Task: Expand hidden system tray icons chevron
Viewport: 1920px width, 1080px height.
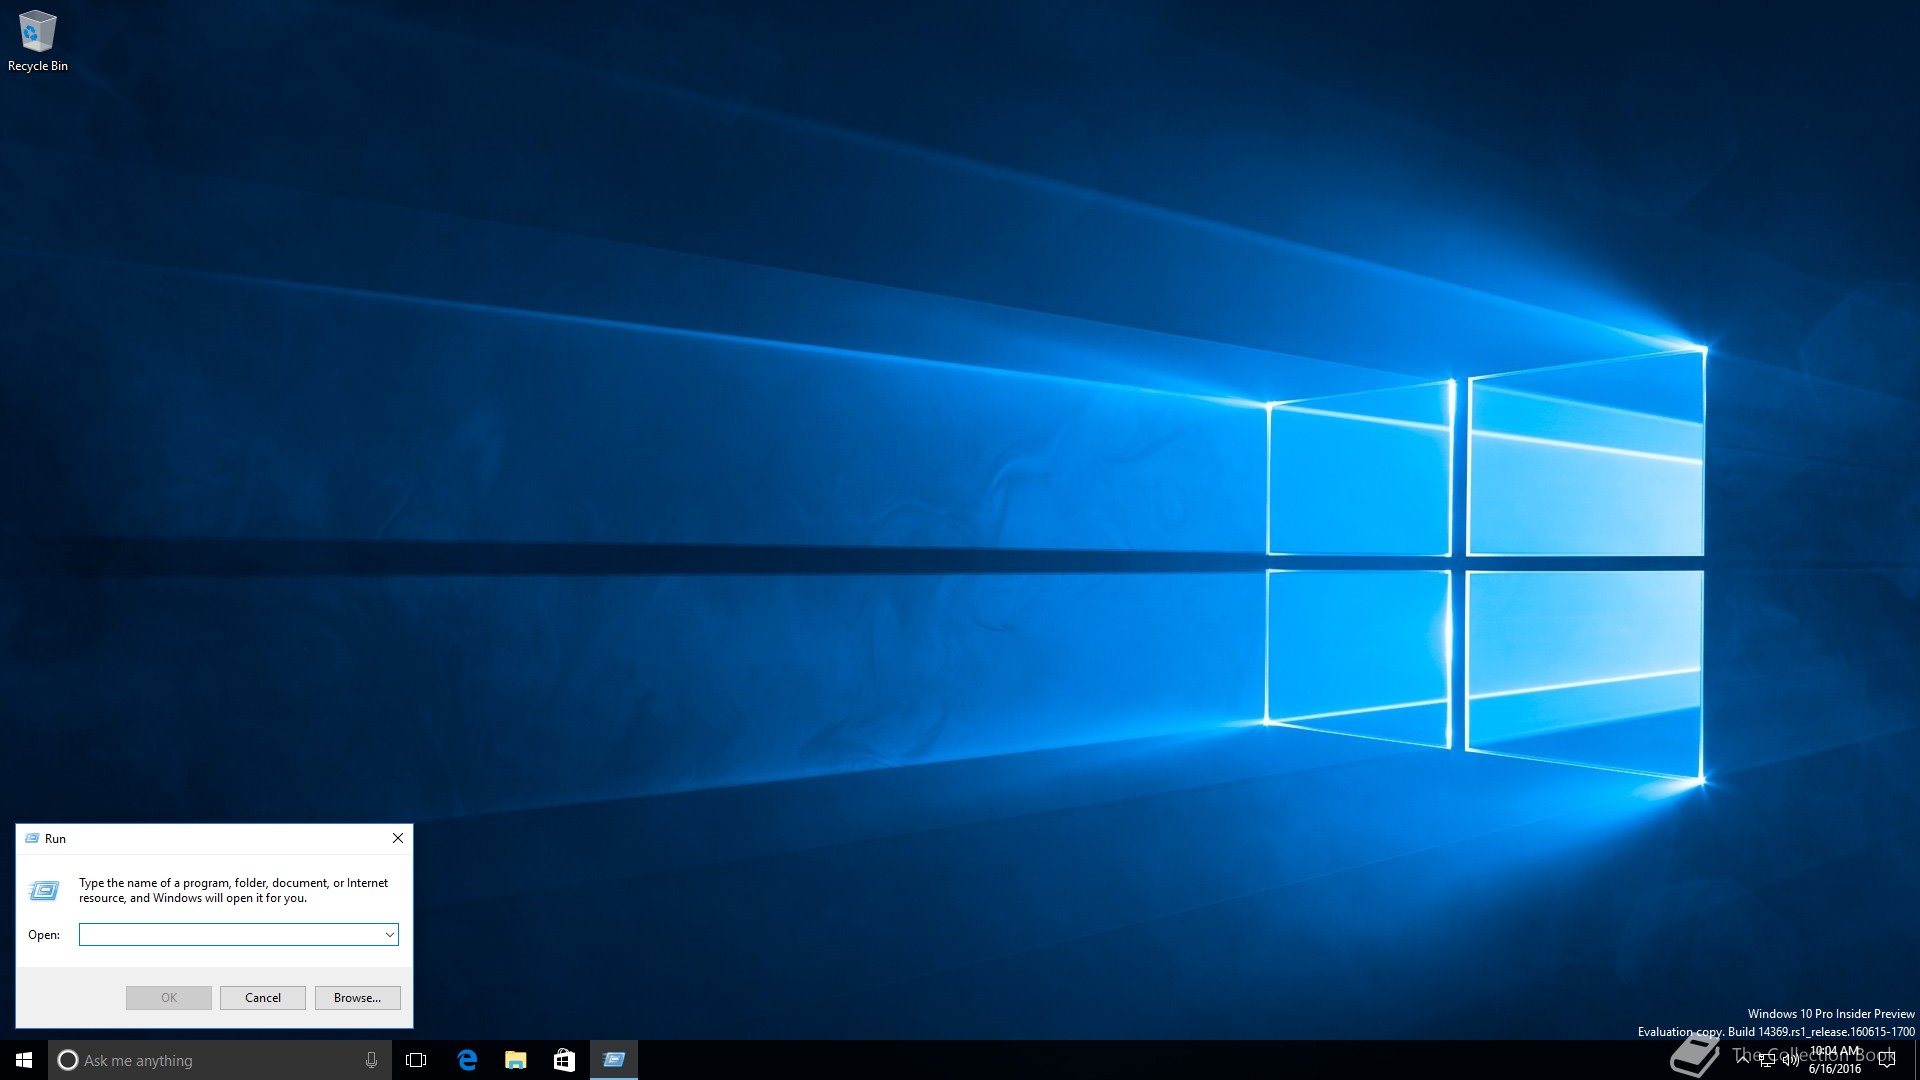Action: 1744,1058
